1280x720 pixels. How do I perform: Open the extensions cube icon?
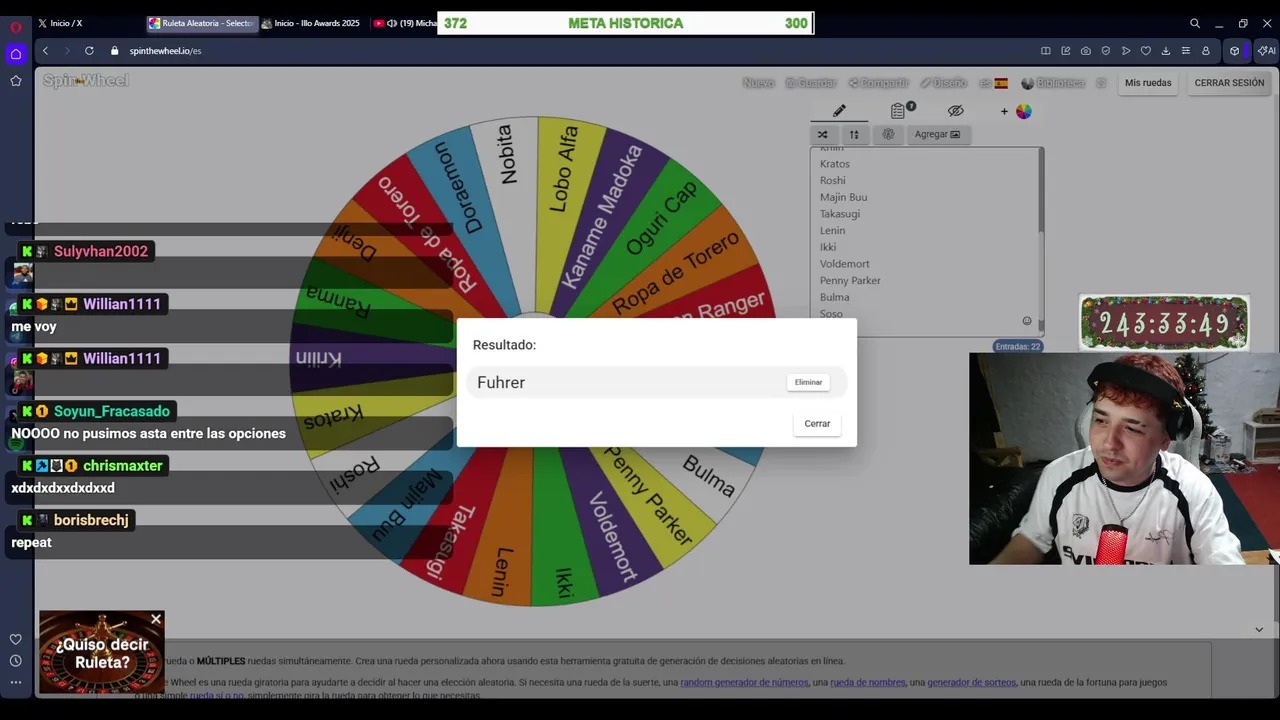[x=1235, y=51]
